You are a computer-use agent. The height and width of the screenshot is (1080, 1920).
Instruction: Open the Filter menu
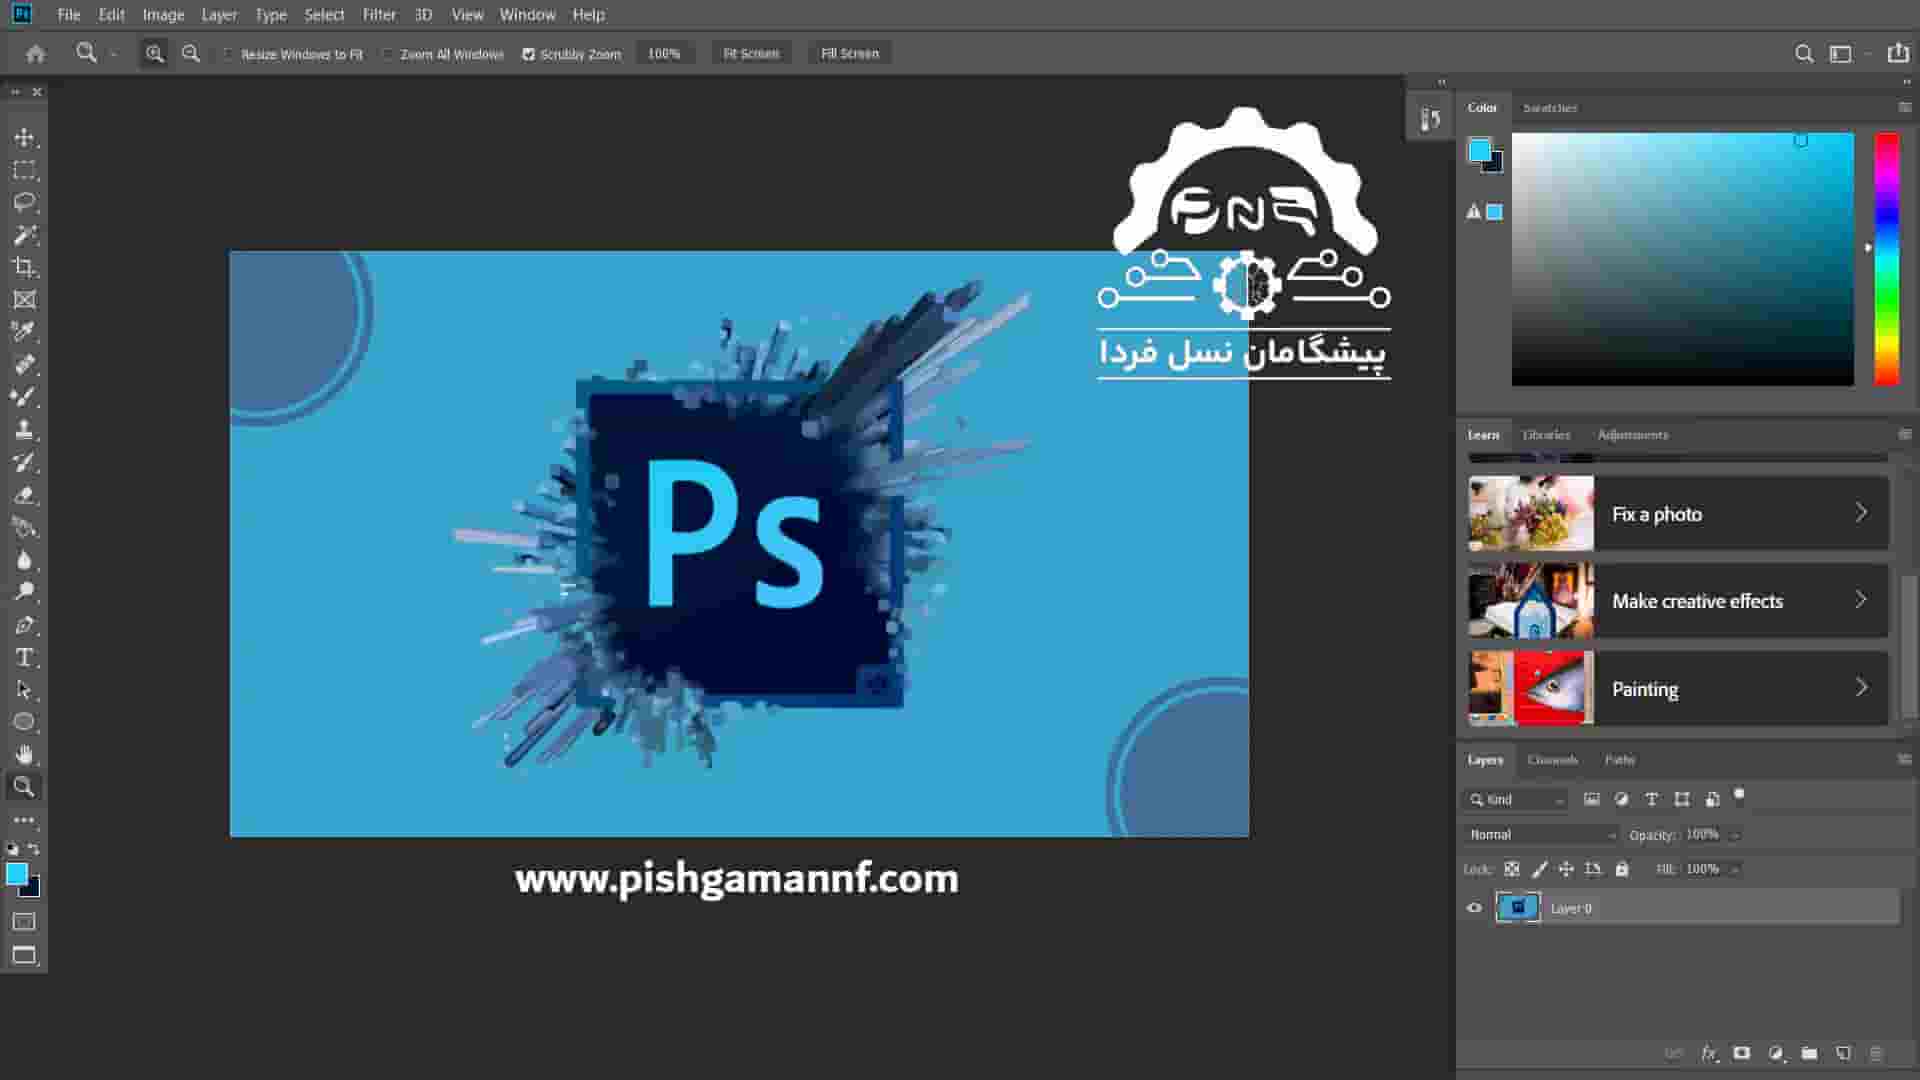379,15
